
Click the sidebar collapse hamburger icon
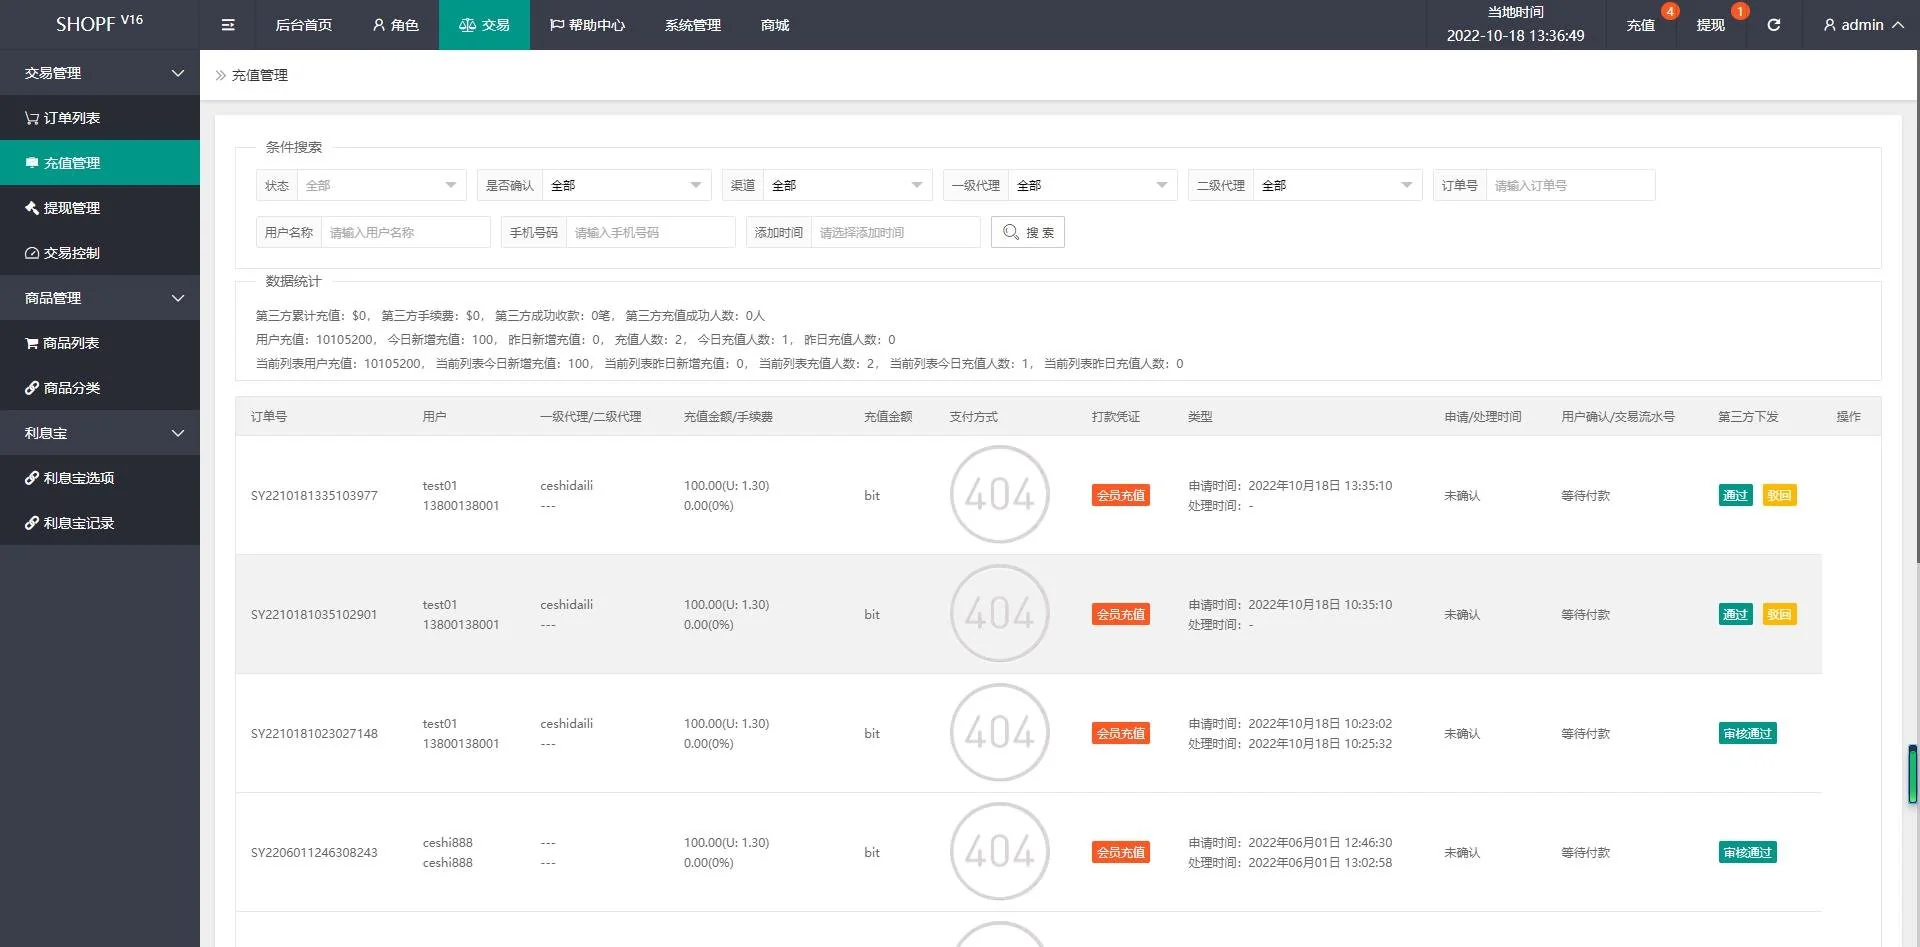click(228, 25)
